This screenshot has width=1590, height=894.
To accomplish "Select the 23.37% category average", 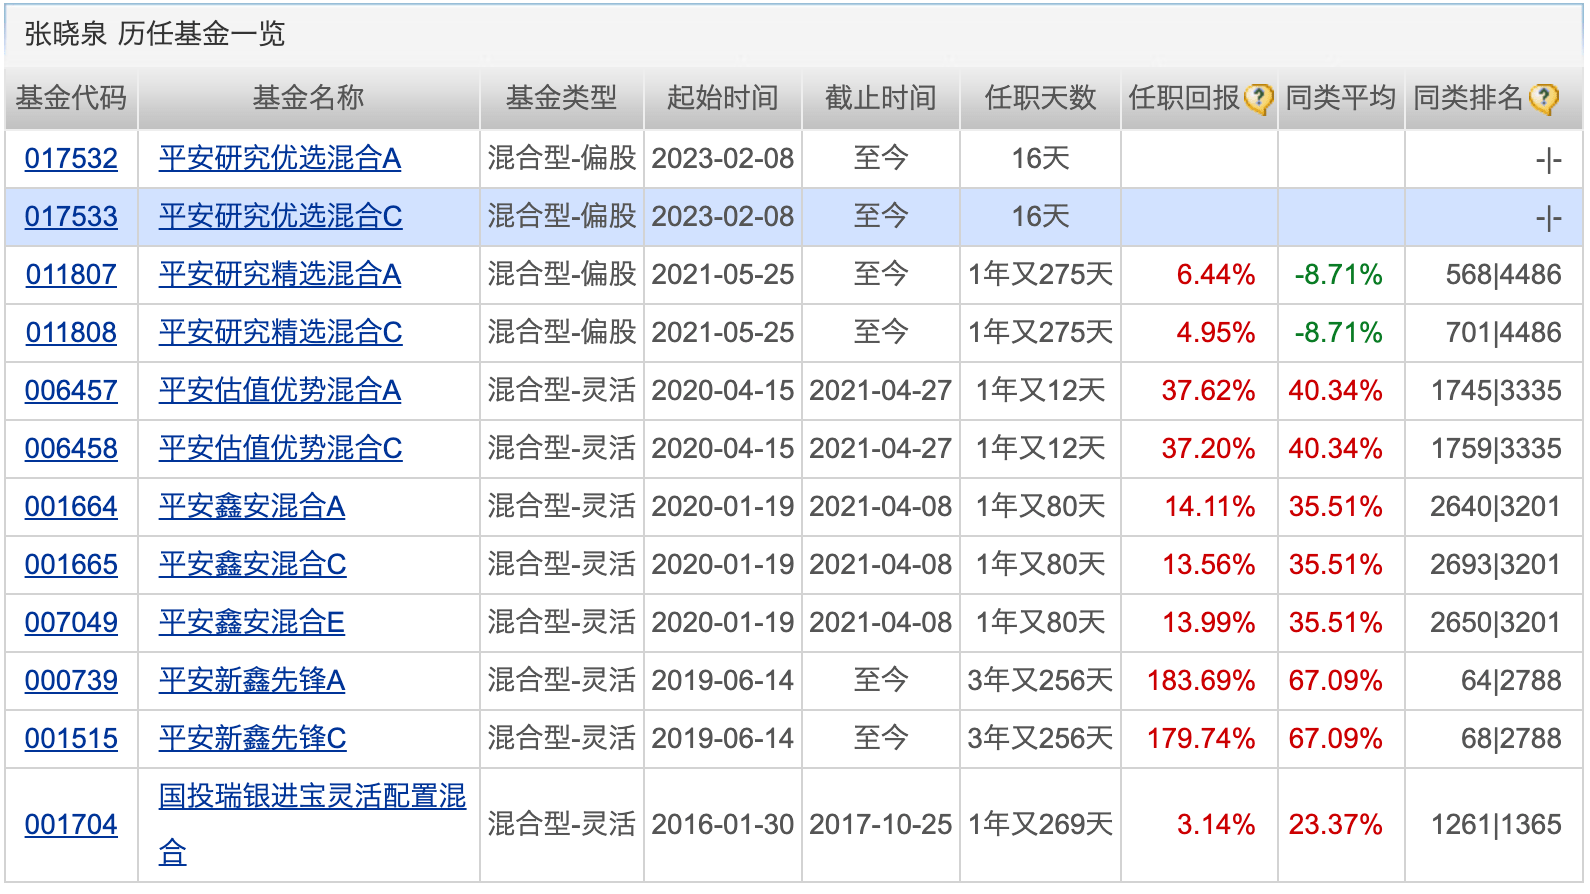I will pos(1335,824).
